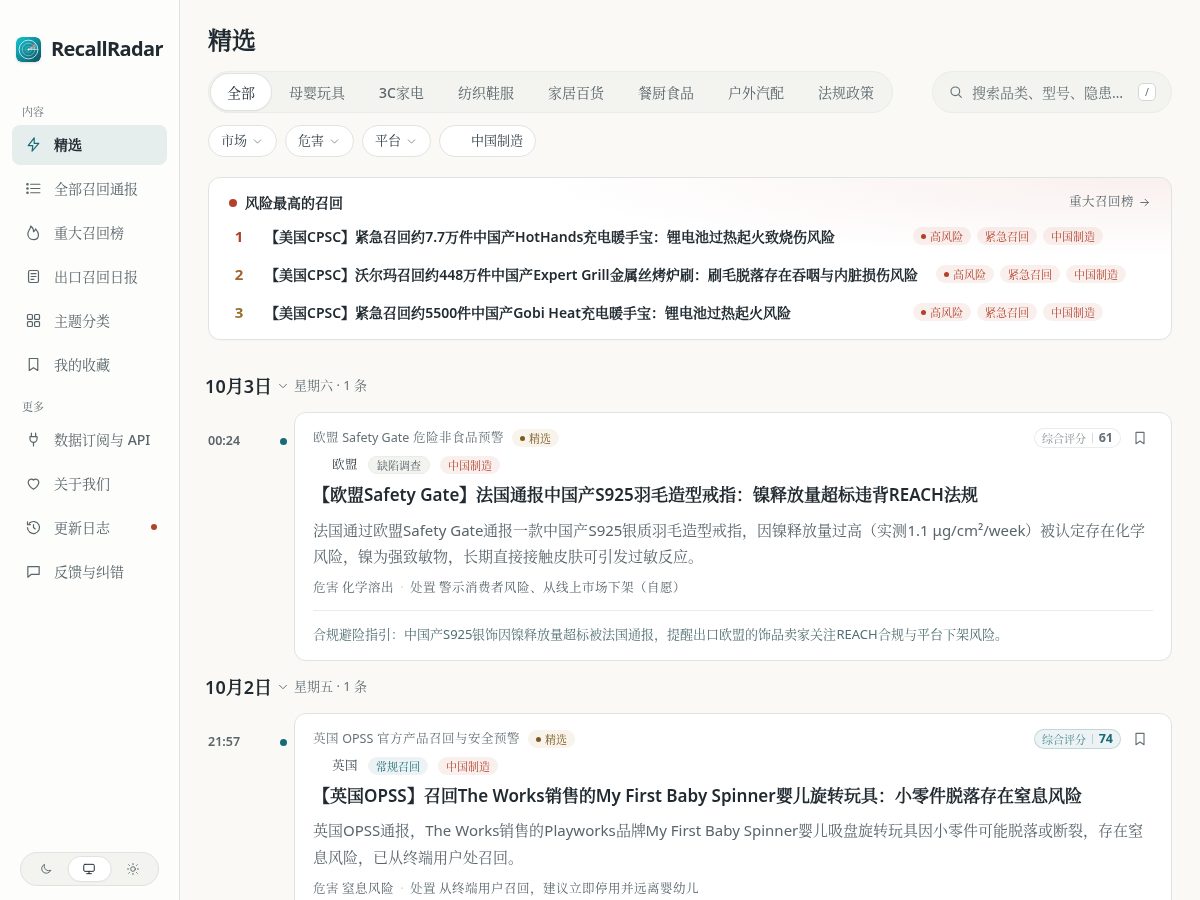The width and height of the screenshot is (1200, 900).
Task: Open the 危害 filter dropdown
Action: point(319,141)
